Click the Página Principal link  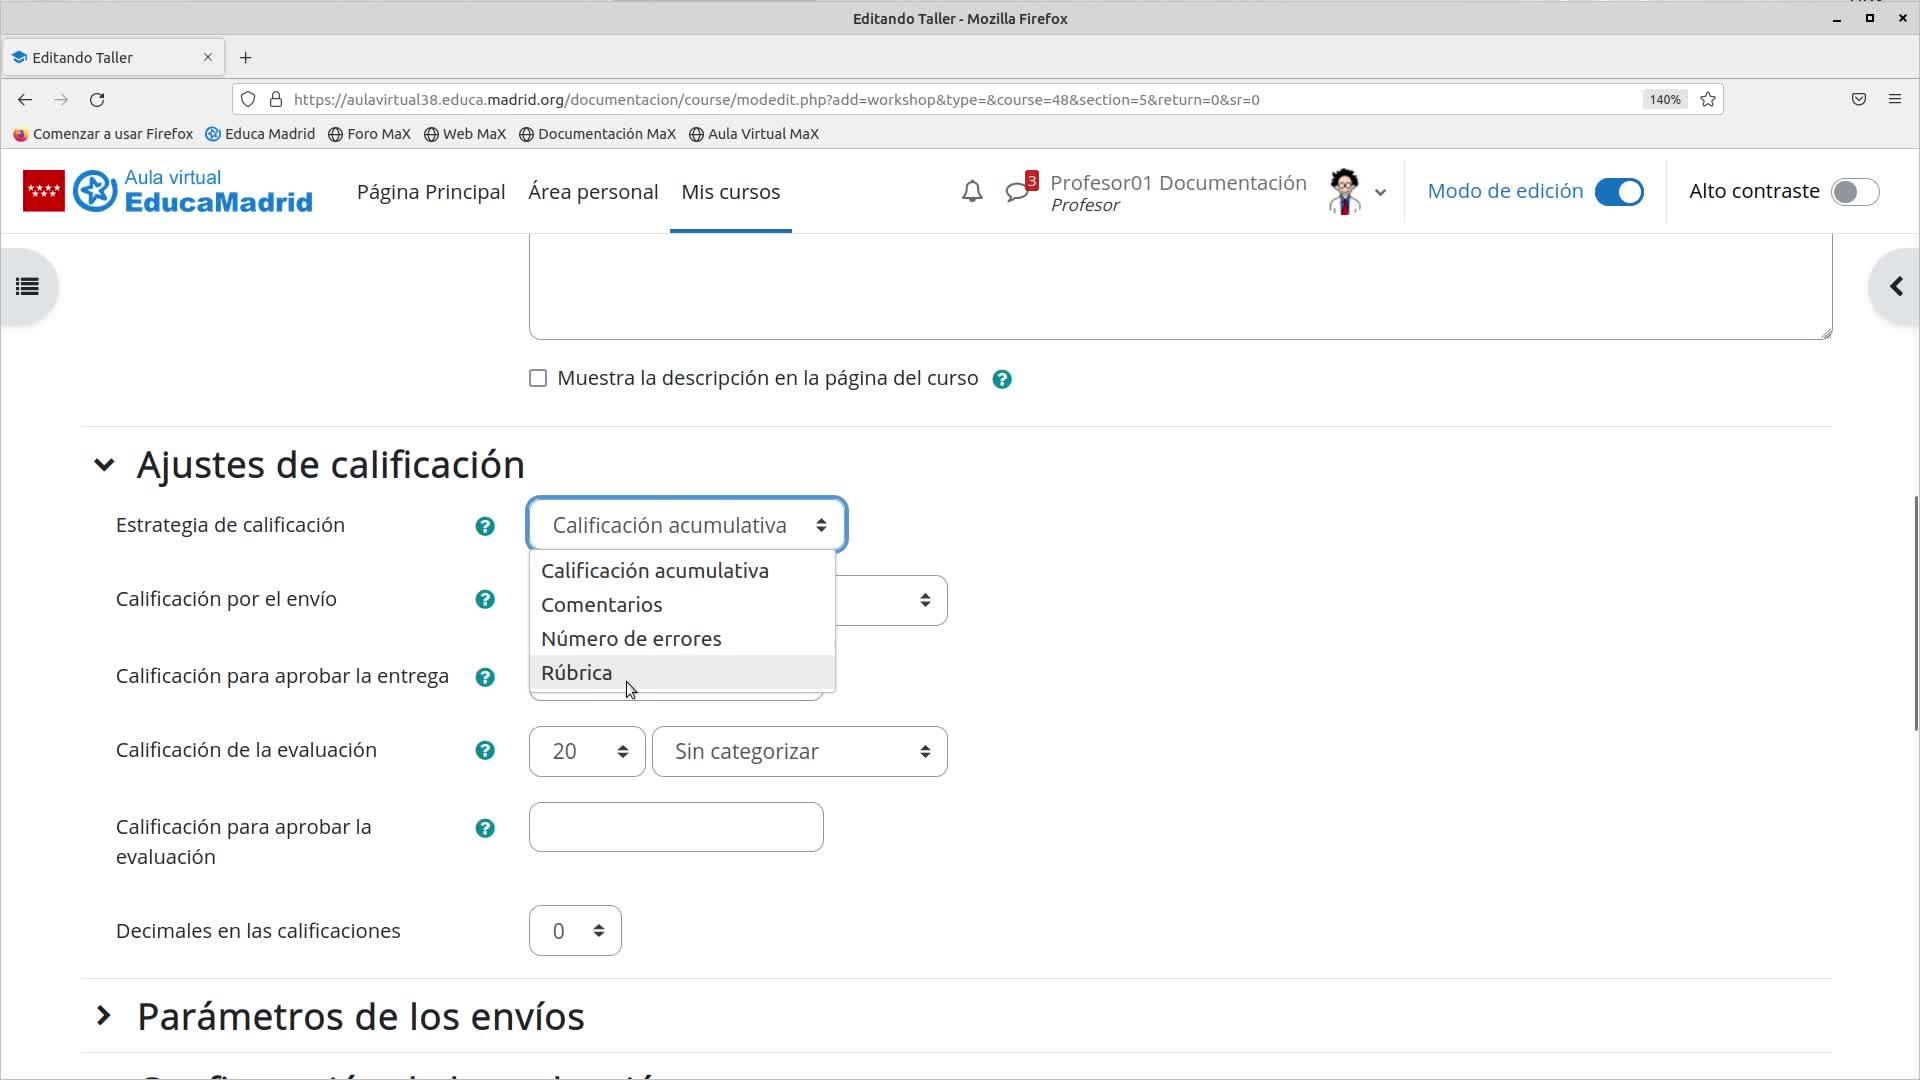431,192
